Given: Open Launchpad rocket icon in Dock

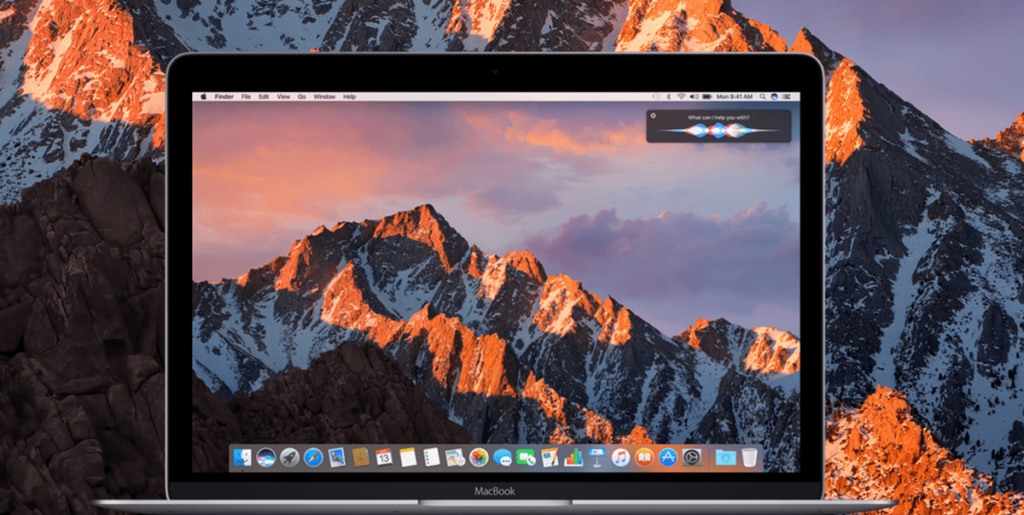Looking at the screenshot, I should [x=290, y=458].
